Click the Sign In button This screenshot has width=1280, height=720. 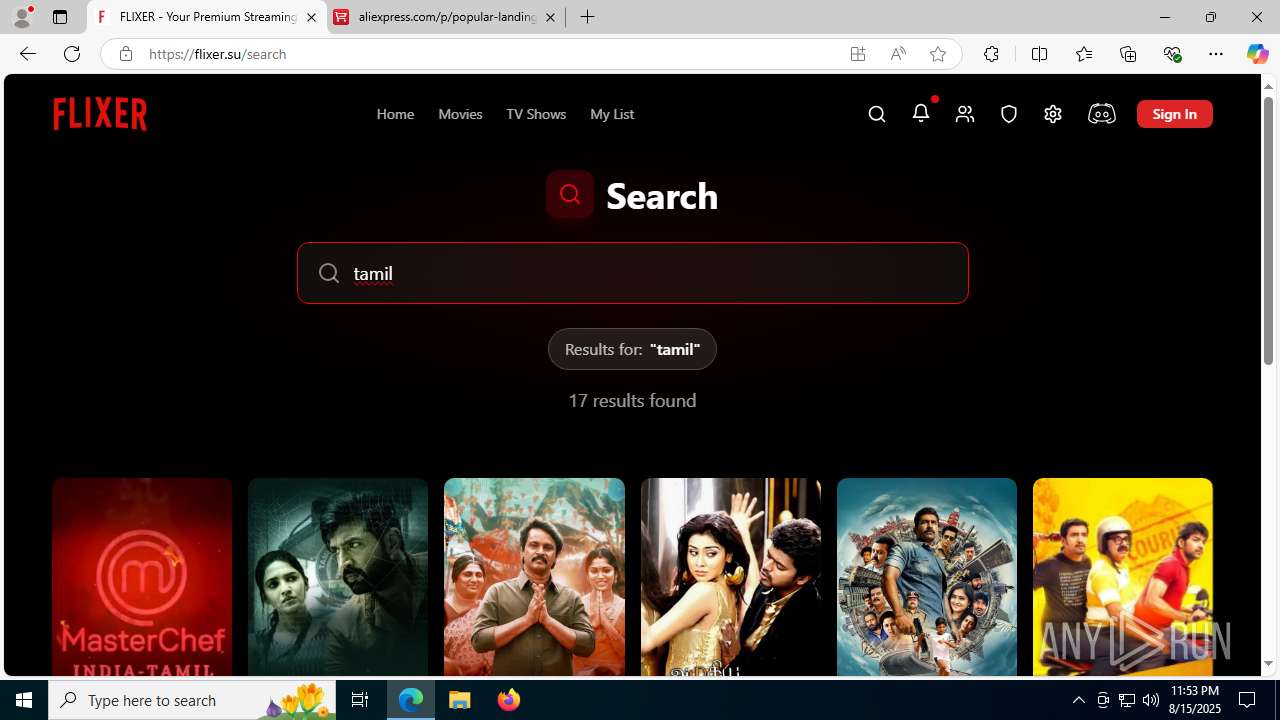click(1175, 114)
